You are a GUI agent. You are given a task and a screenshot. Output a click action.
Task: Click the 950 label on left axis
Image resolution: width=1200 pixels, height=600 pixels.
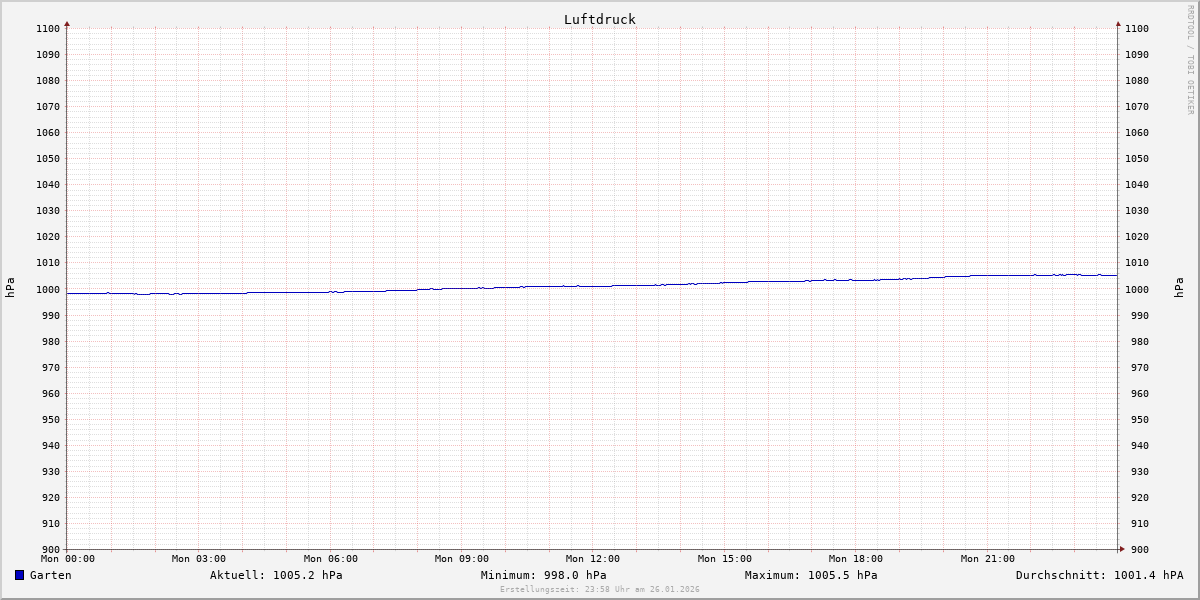click(x=48, y=419)
